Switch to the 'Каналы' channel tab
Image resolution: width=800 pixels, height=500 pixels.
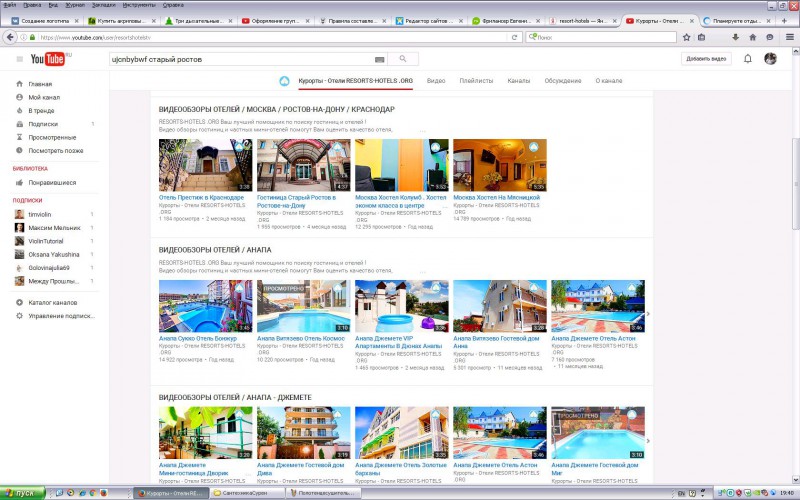tap(518, 81)
